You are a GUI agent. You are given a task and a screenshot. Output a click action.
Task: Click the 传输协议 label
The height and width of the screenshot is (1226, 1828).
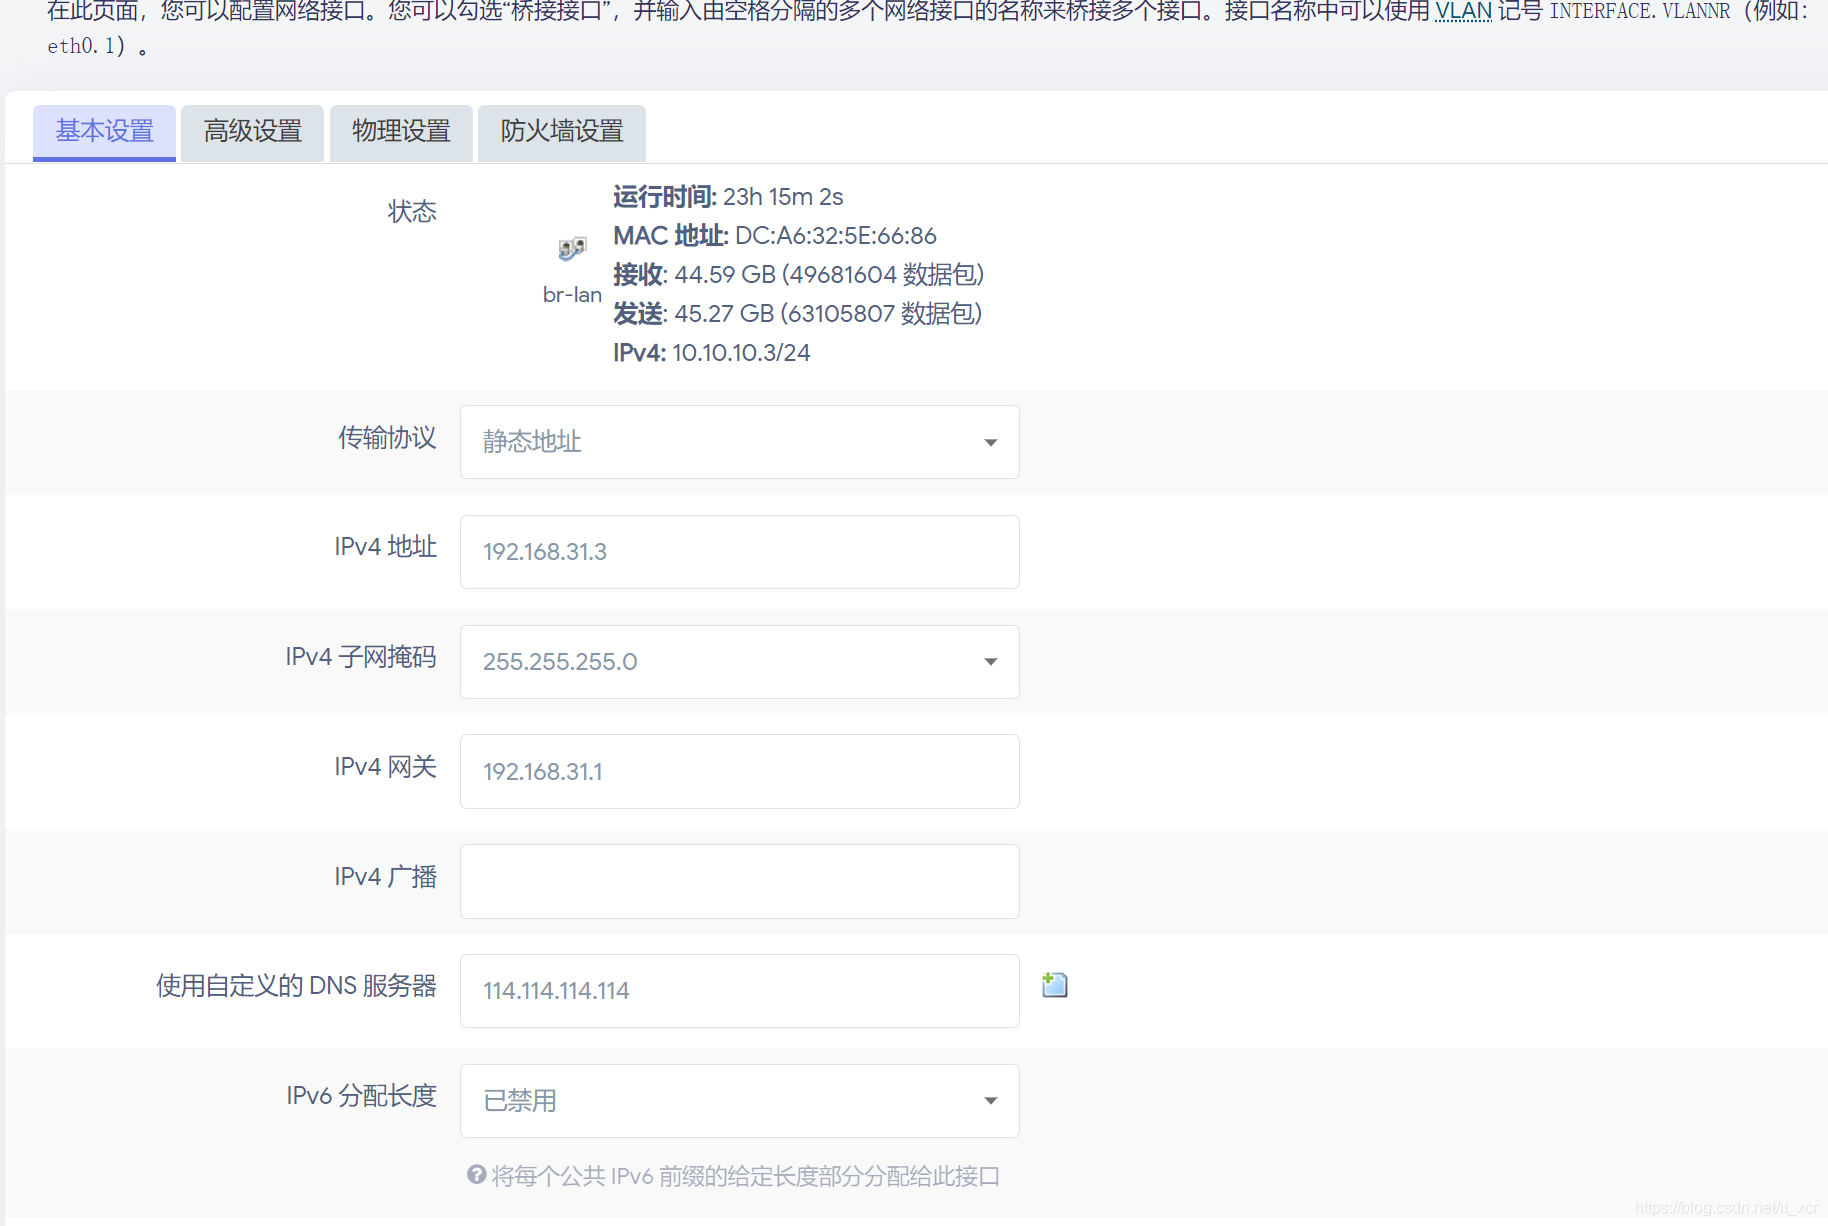387,438
